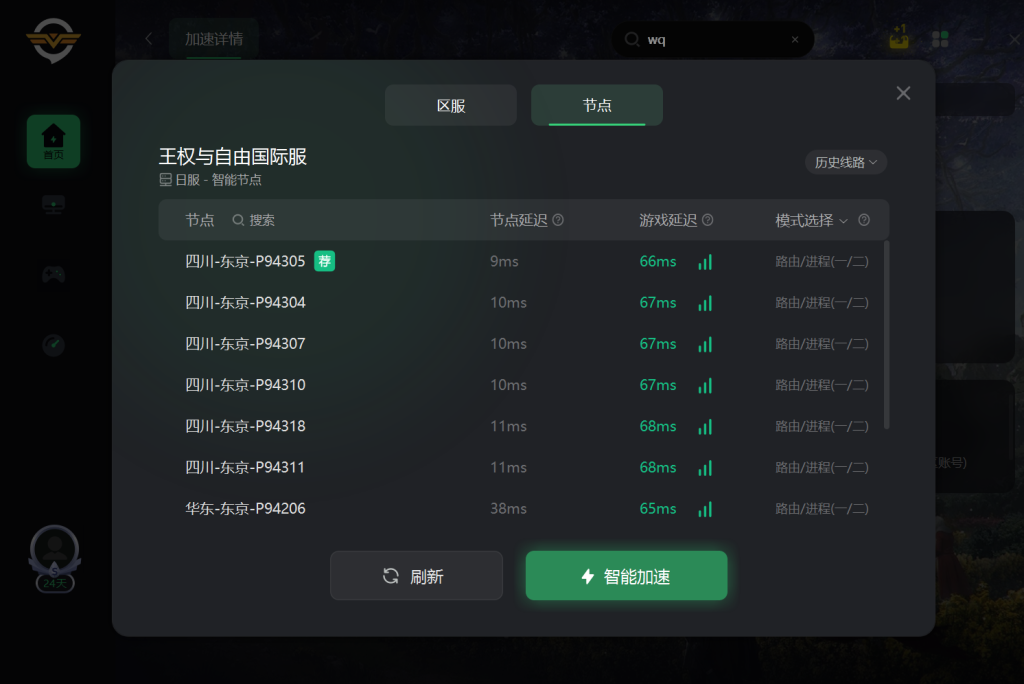Open the monitor icon in the sidebar

54,205
